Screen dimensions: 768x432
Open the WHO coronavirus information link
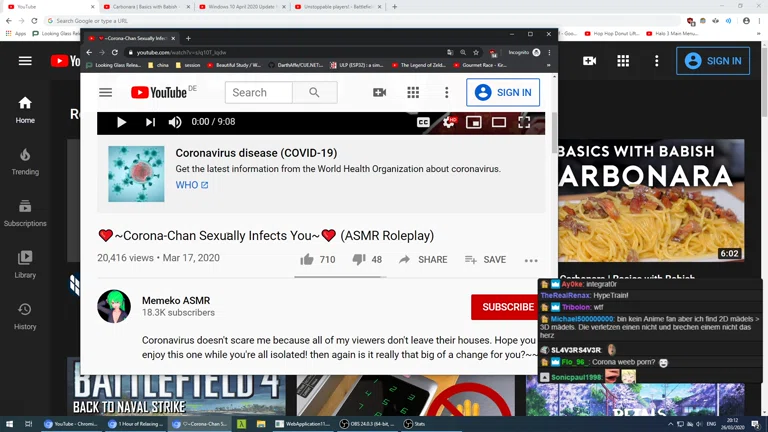[x=192, y=185]
